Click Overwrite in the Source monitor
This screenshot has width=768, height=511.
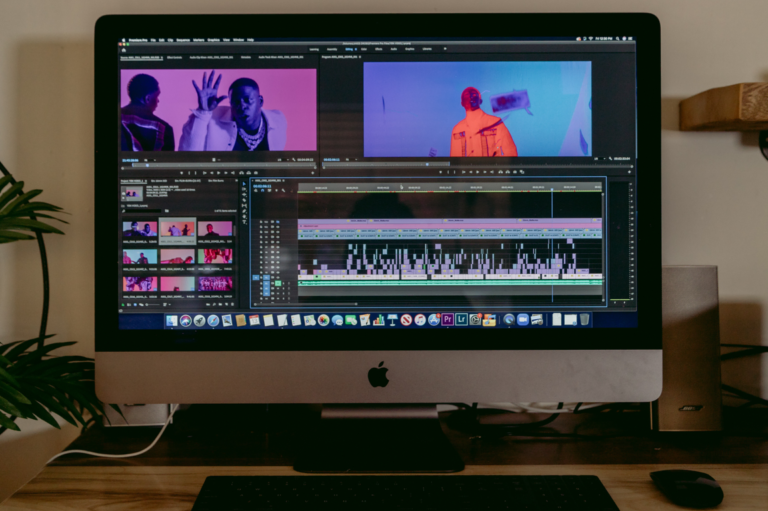[249, 173]
